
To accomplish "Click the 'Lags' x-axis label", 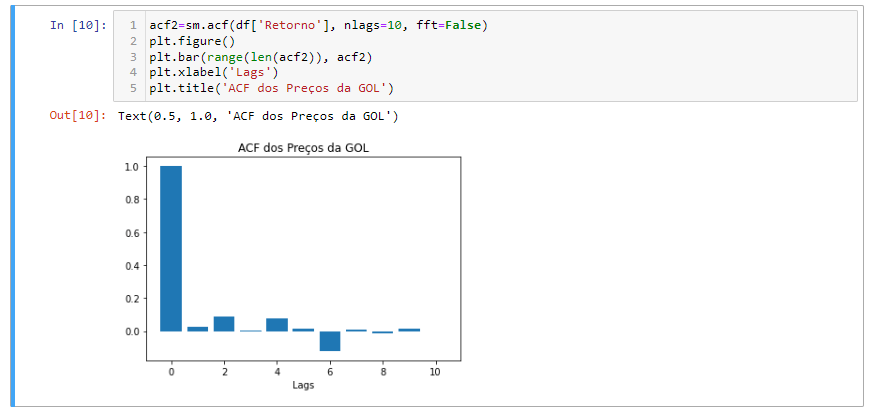I will click(304, 386).
